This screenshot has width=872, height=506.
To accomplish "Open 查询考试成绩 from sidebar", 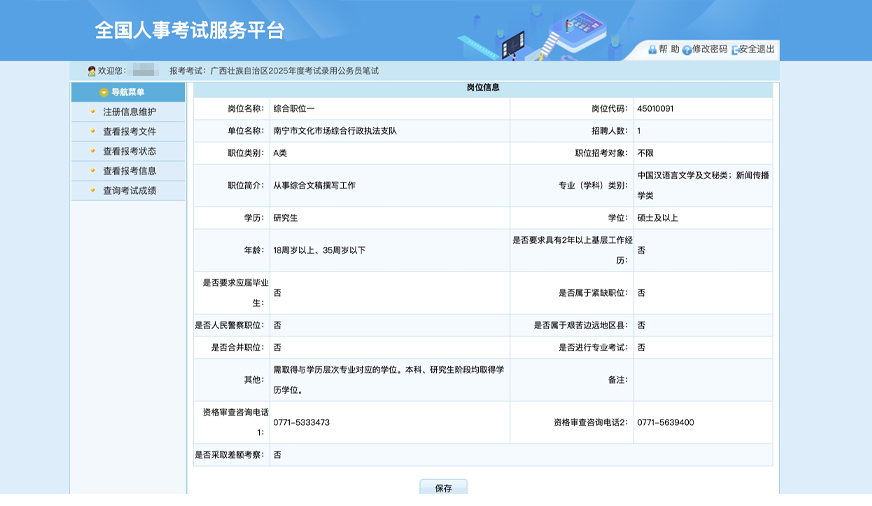I will tap(129, 190).
